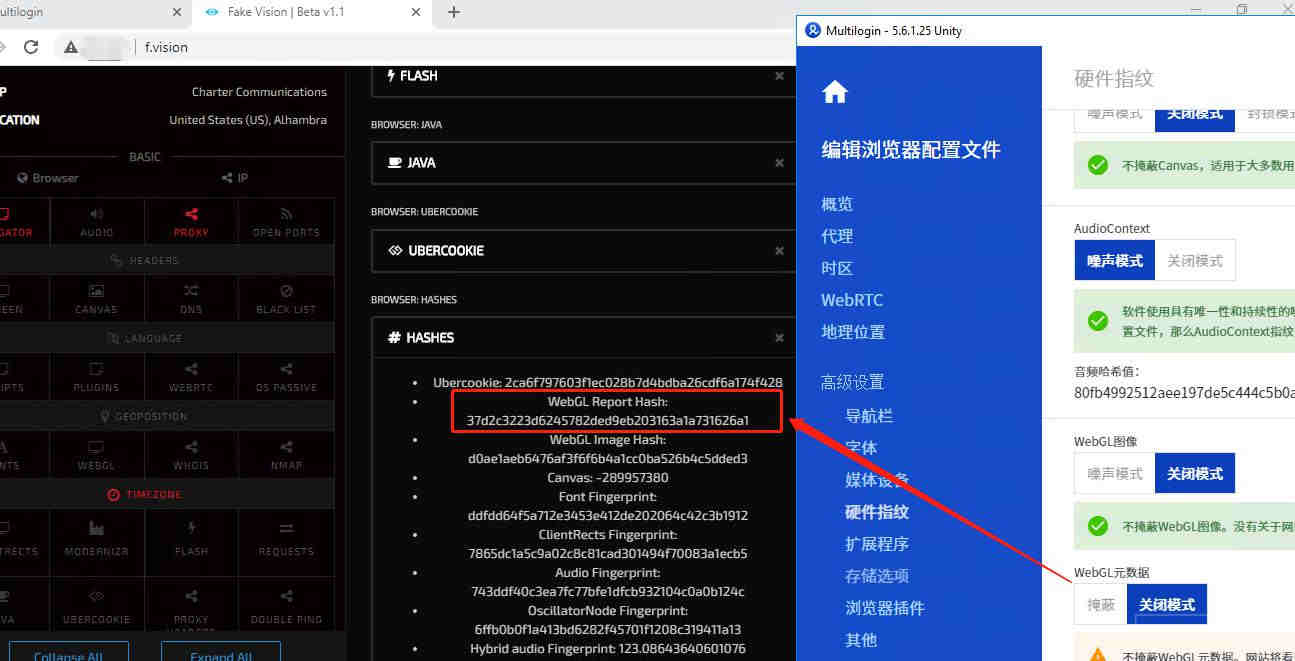Switch to the IP tab under BASIC
The image size is (1295, 661).
235,178
